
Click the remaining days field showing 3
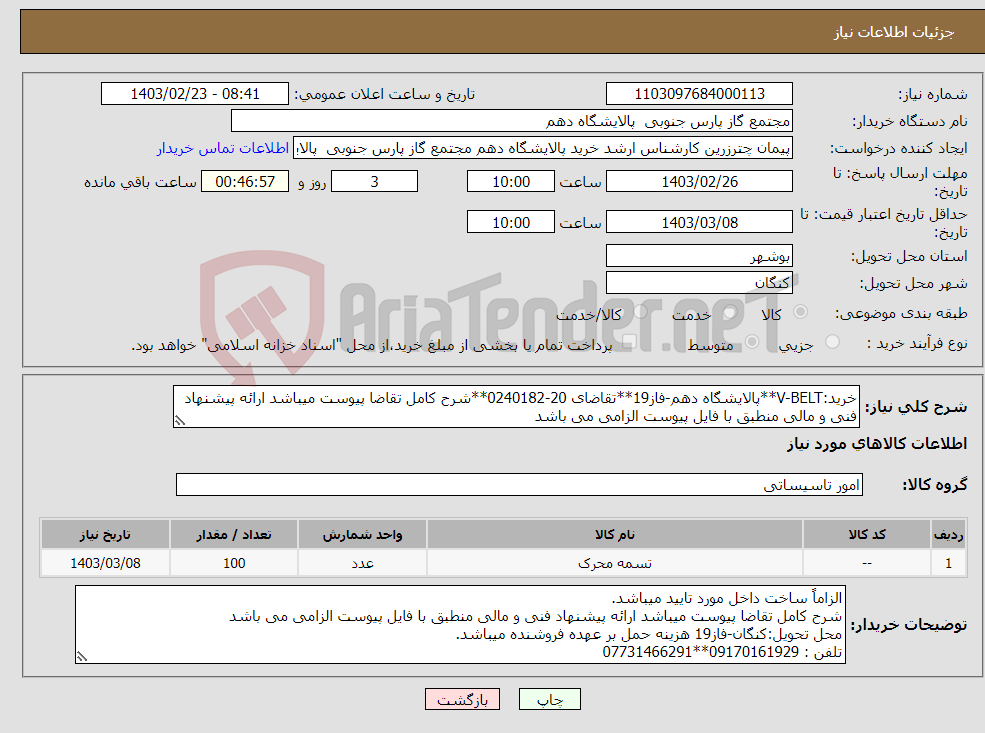click(x=374, y=182)
